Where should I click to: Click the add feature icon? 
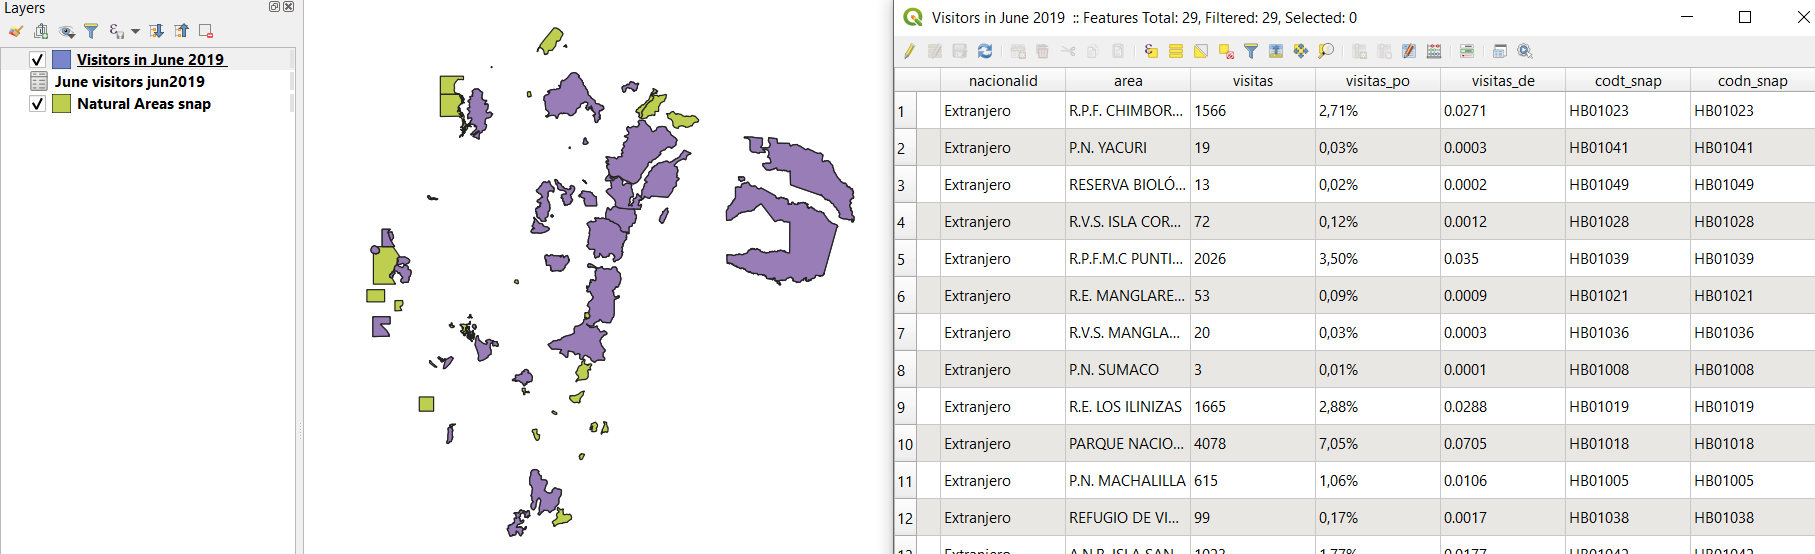1018,51
